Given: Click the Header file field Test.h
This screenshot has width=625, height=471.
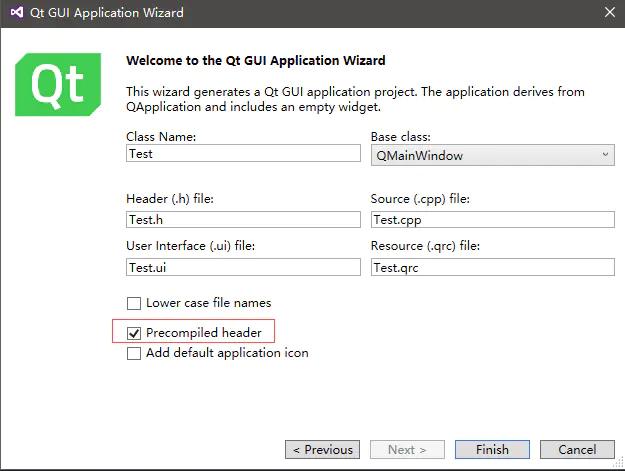Looking at the screenshot, I should [x=243, y=220].
